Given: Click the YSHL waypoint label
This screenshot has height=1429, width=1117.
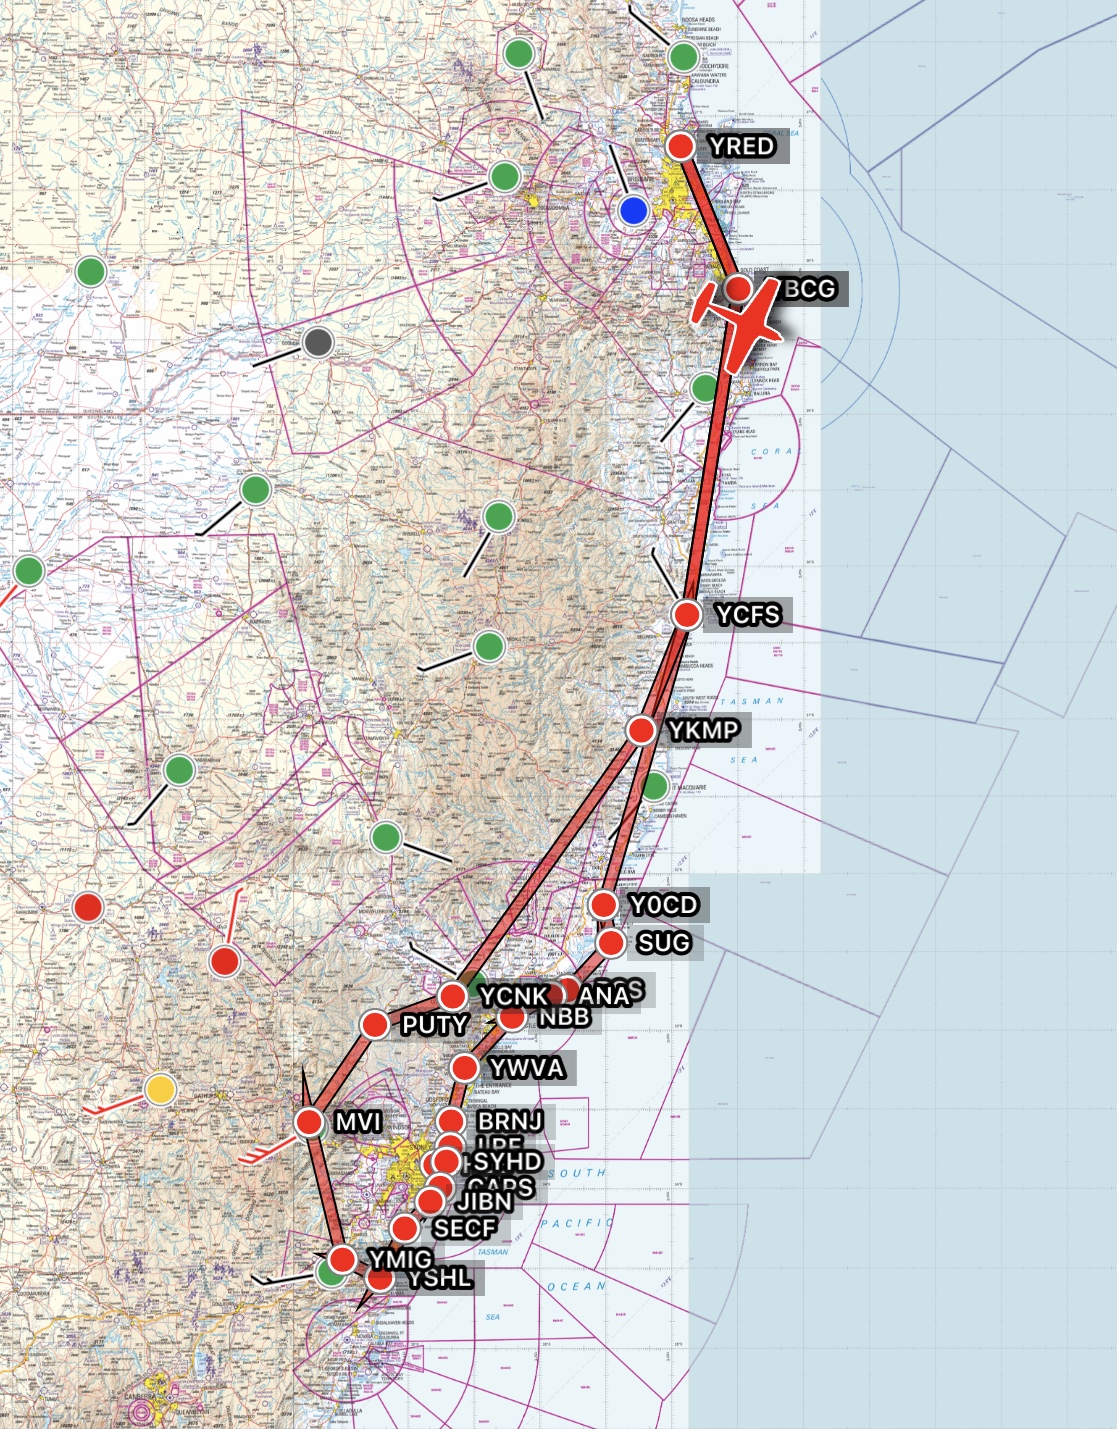Looking at the screenshot, I should (x=440, y=1278).
